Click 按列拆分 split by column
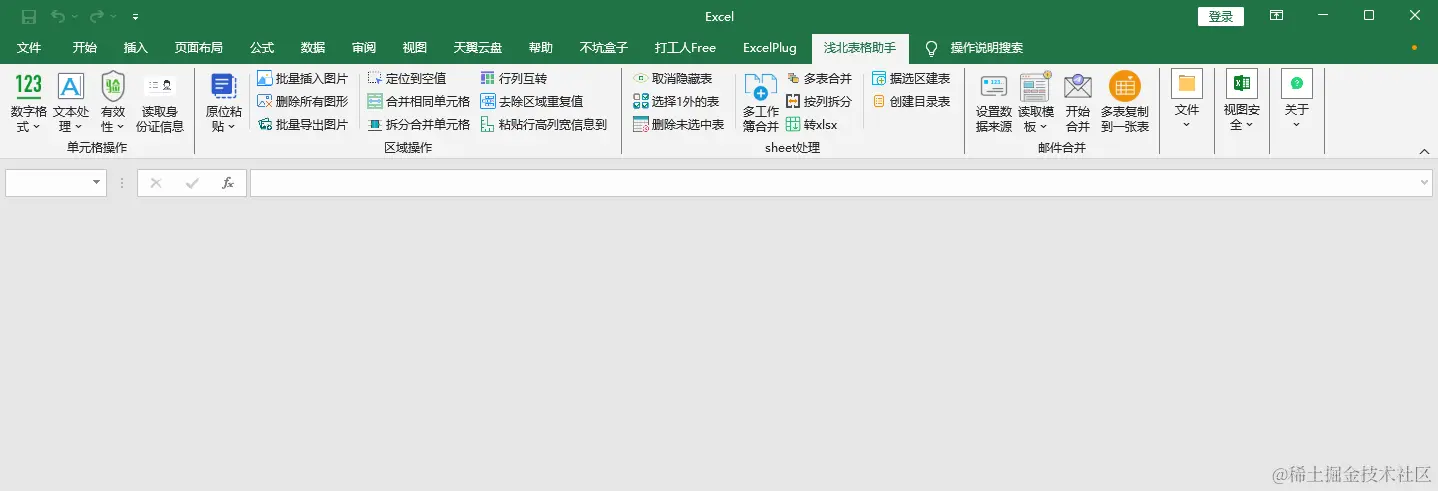 [x=819, y=101]
